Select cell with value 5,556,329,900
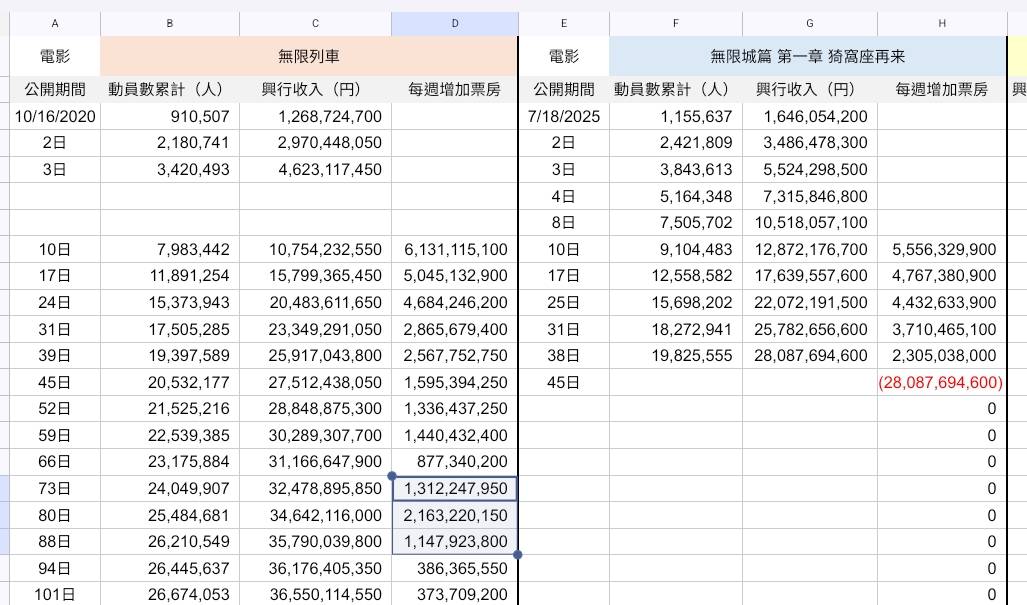This screenshot has height=605, width=1027. coord(942,249)
